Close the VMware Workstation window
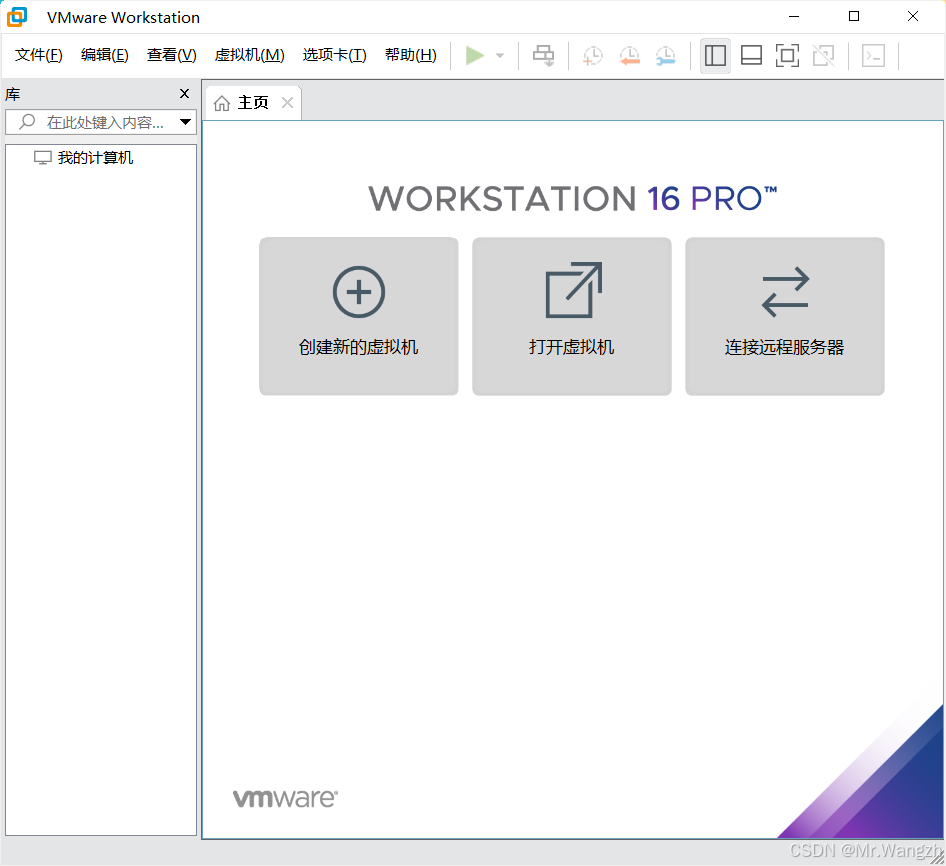 [913, 17]
